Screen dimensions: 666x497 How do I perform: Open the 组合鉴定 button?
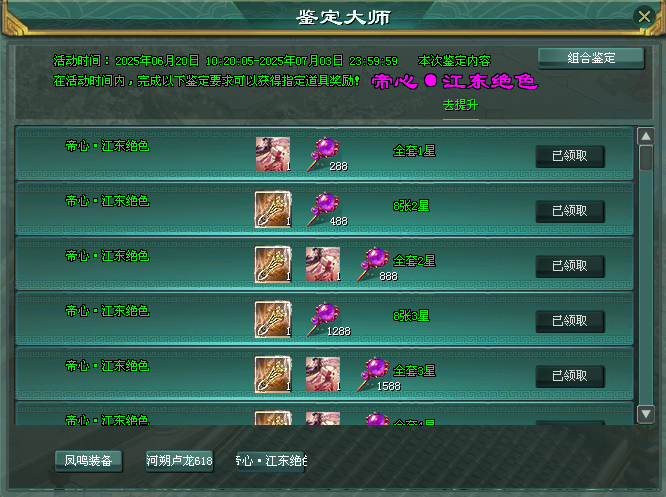point(591,58)
